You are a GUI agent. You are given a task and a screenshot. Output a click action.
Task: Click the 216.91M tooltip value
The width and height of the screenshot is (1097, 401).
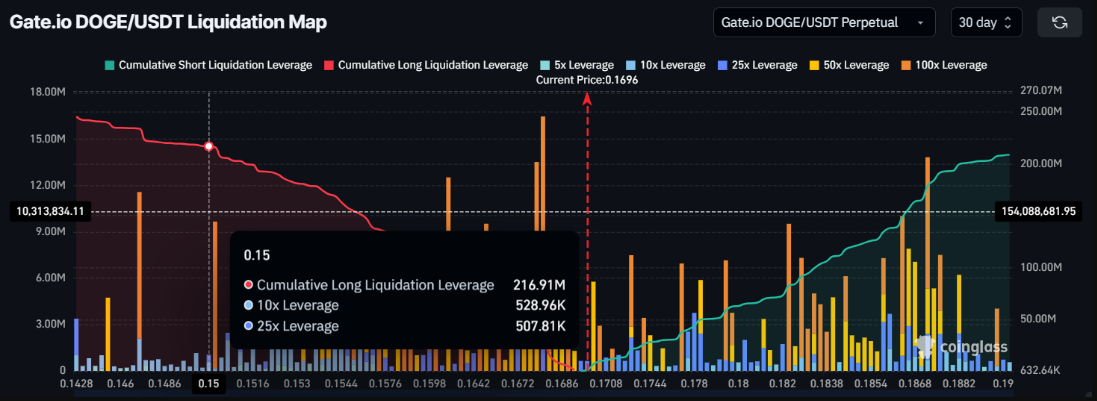tap(539, 286)
